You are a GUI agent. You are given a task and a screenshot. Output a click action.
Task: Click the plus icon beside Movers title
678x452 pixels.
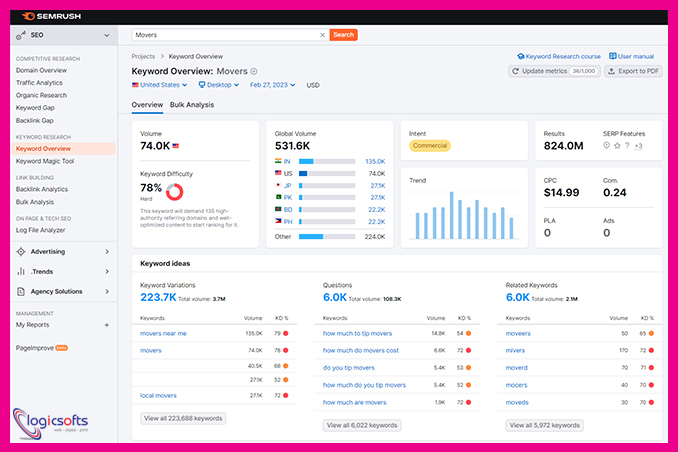(254, 72)
